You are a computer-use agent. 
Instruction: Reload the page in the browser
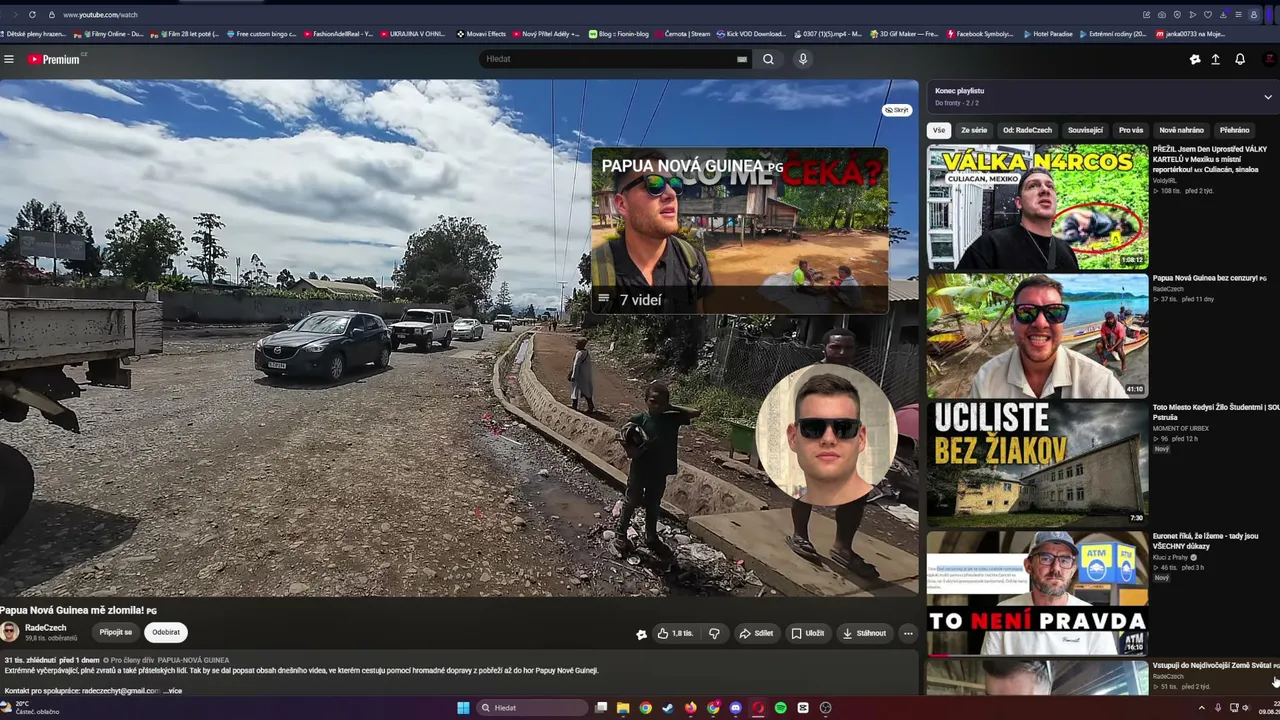[32, 15]
